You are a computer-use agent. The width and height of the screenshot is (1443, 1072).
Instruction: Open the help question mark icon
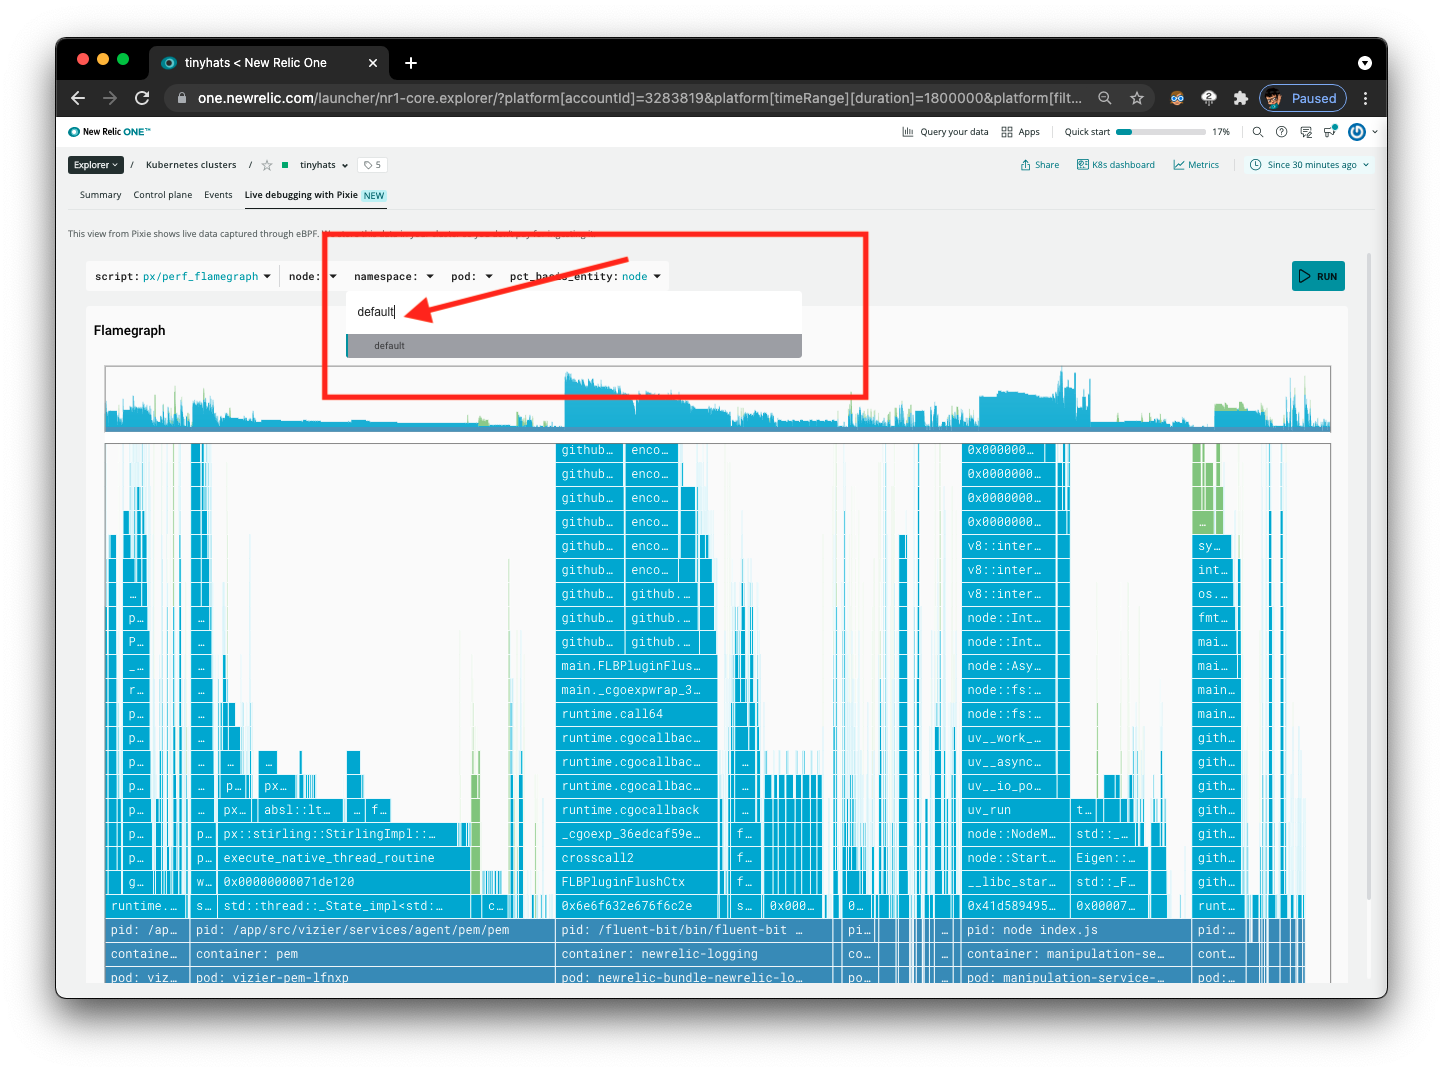click(x=1281, y=132)
